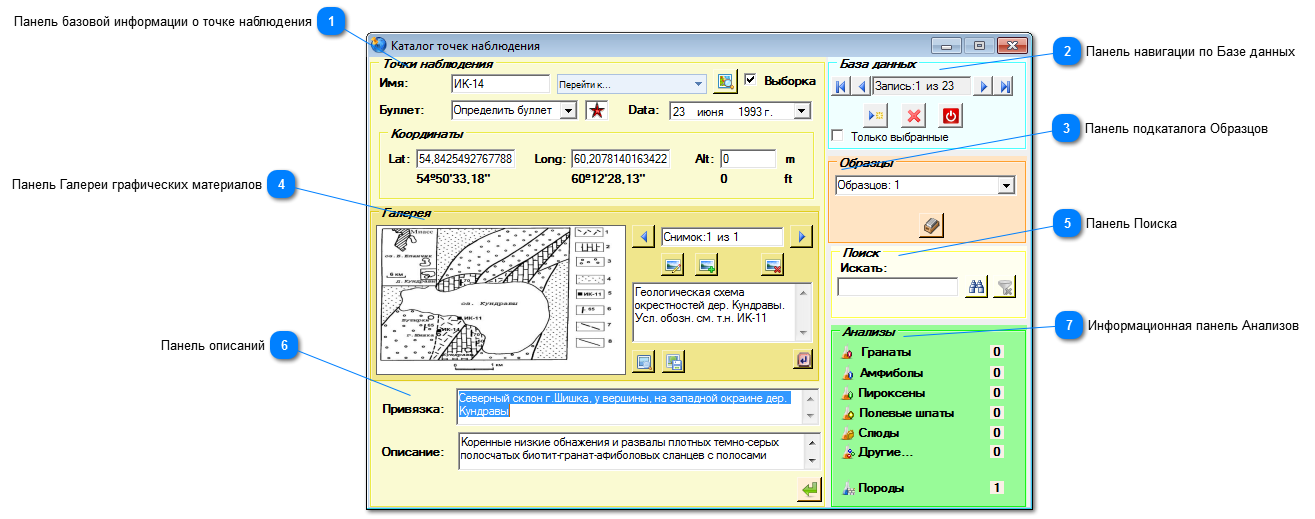Enable the Только выбранные checkbox
This screenshot has height=519, width=1315.
(838, 136)
